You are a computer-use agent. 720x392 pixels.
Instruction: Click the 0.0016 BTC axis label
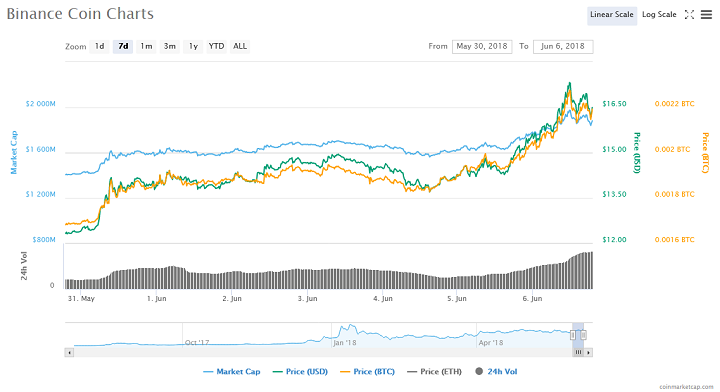pos(675,240)
